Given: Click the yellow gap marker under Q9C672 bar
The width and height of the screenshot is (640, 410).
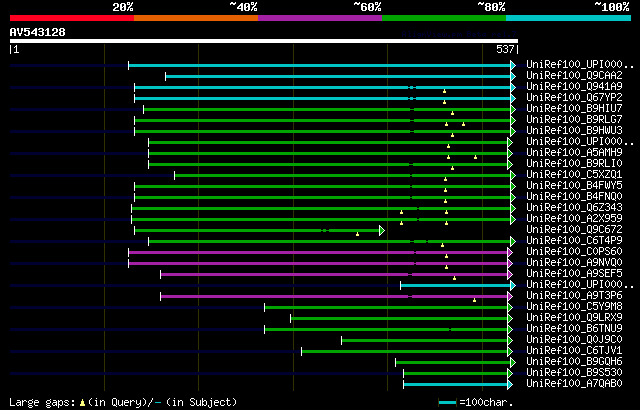Looking at the screenshot, I should point(358,234).
